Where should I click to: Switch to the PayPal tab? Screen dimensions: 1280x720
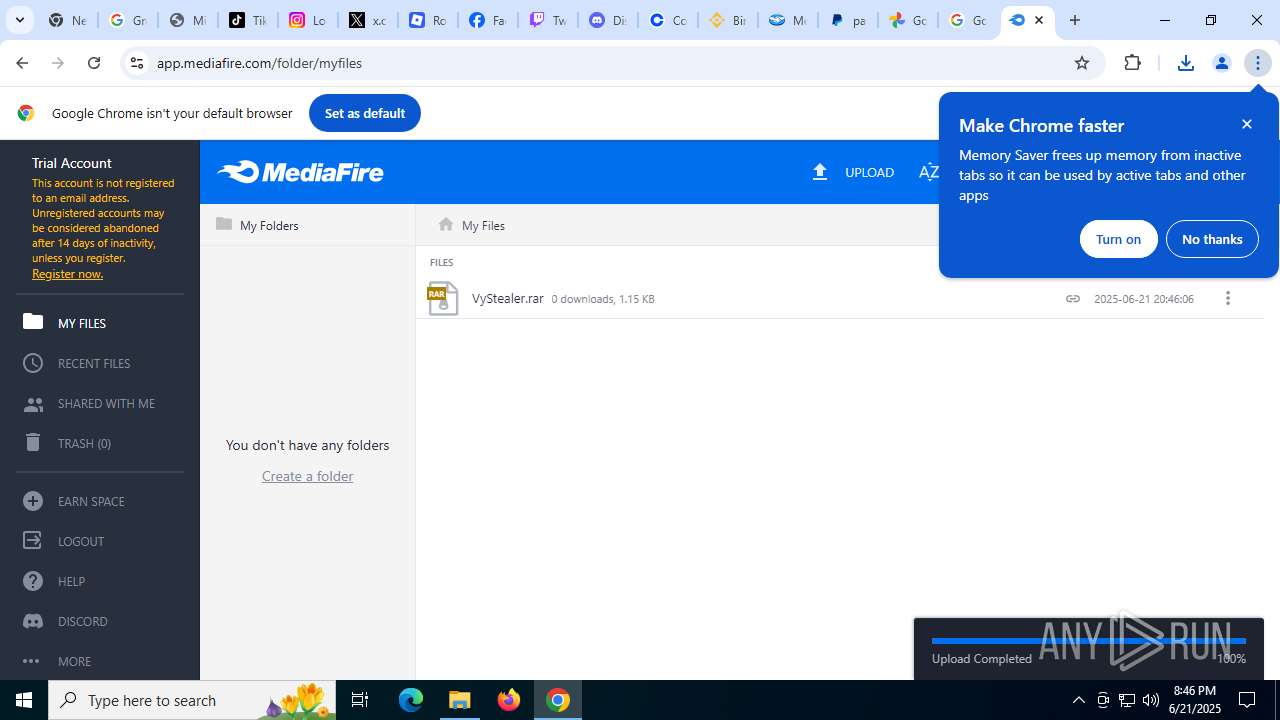click(847, 20)
